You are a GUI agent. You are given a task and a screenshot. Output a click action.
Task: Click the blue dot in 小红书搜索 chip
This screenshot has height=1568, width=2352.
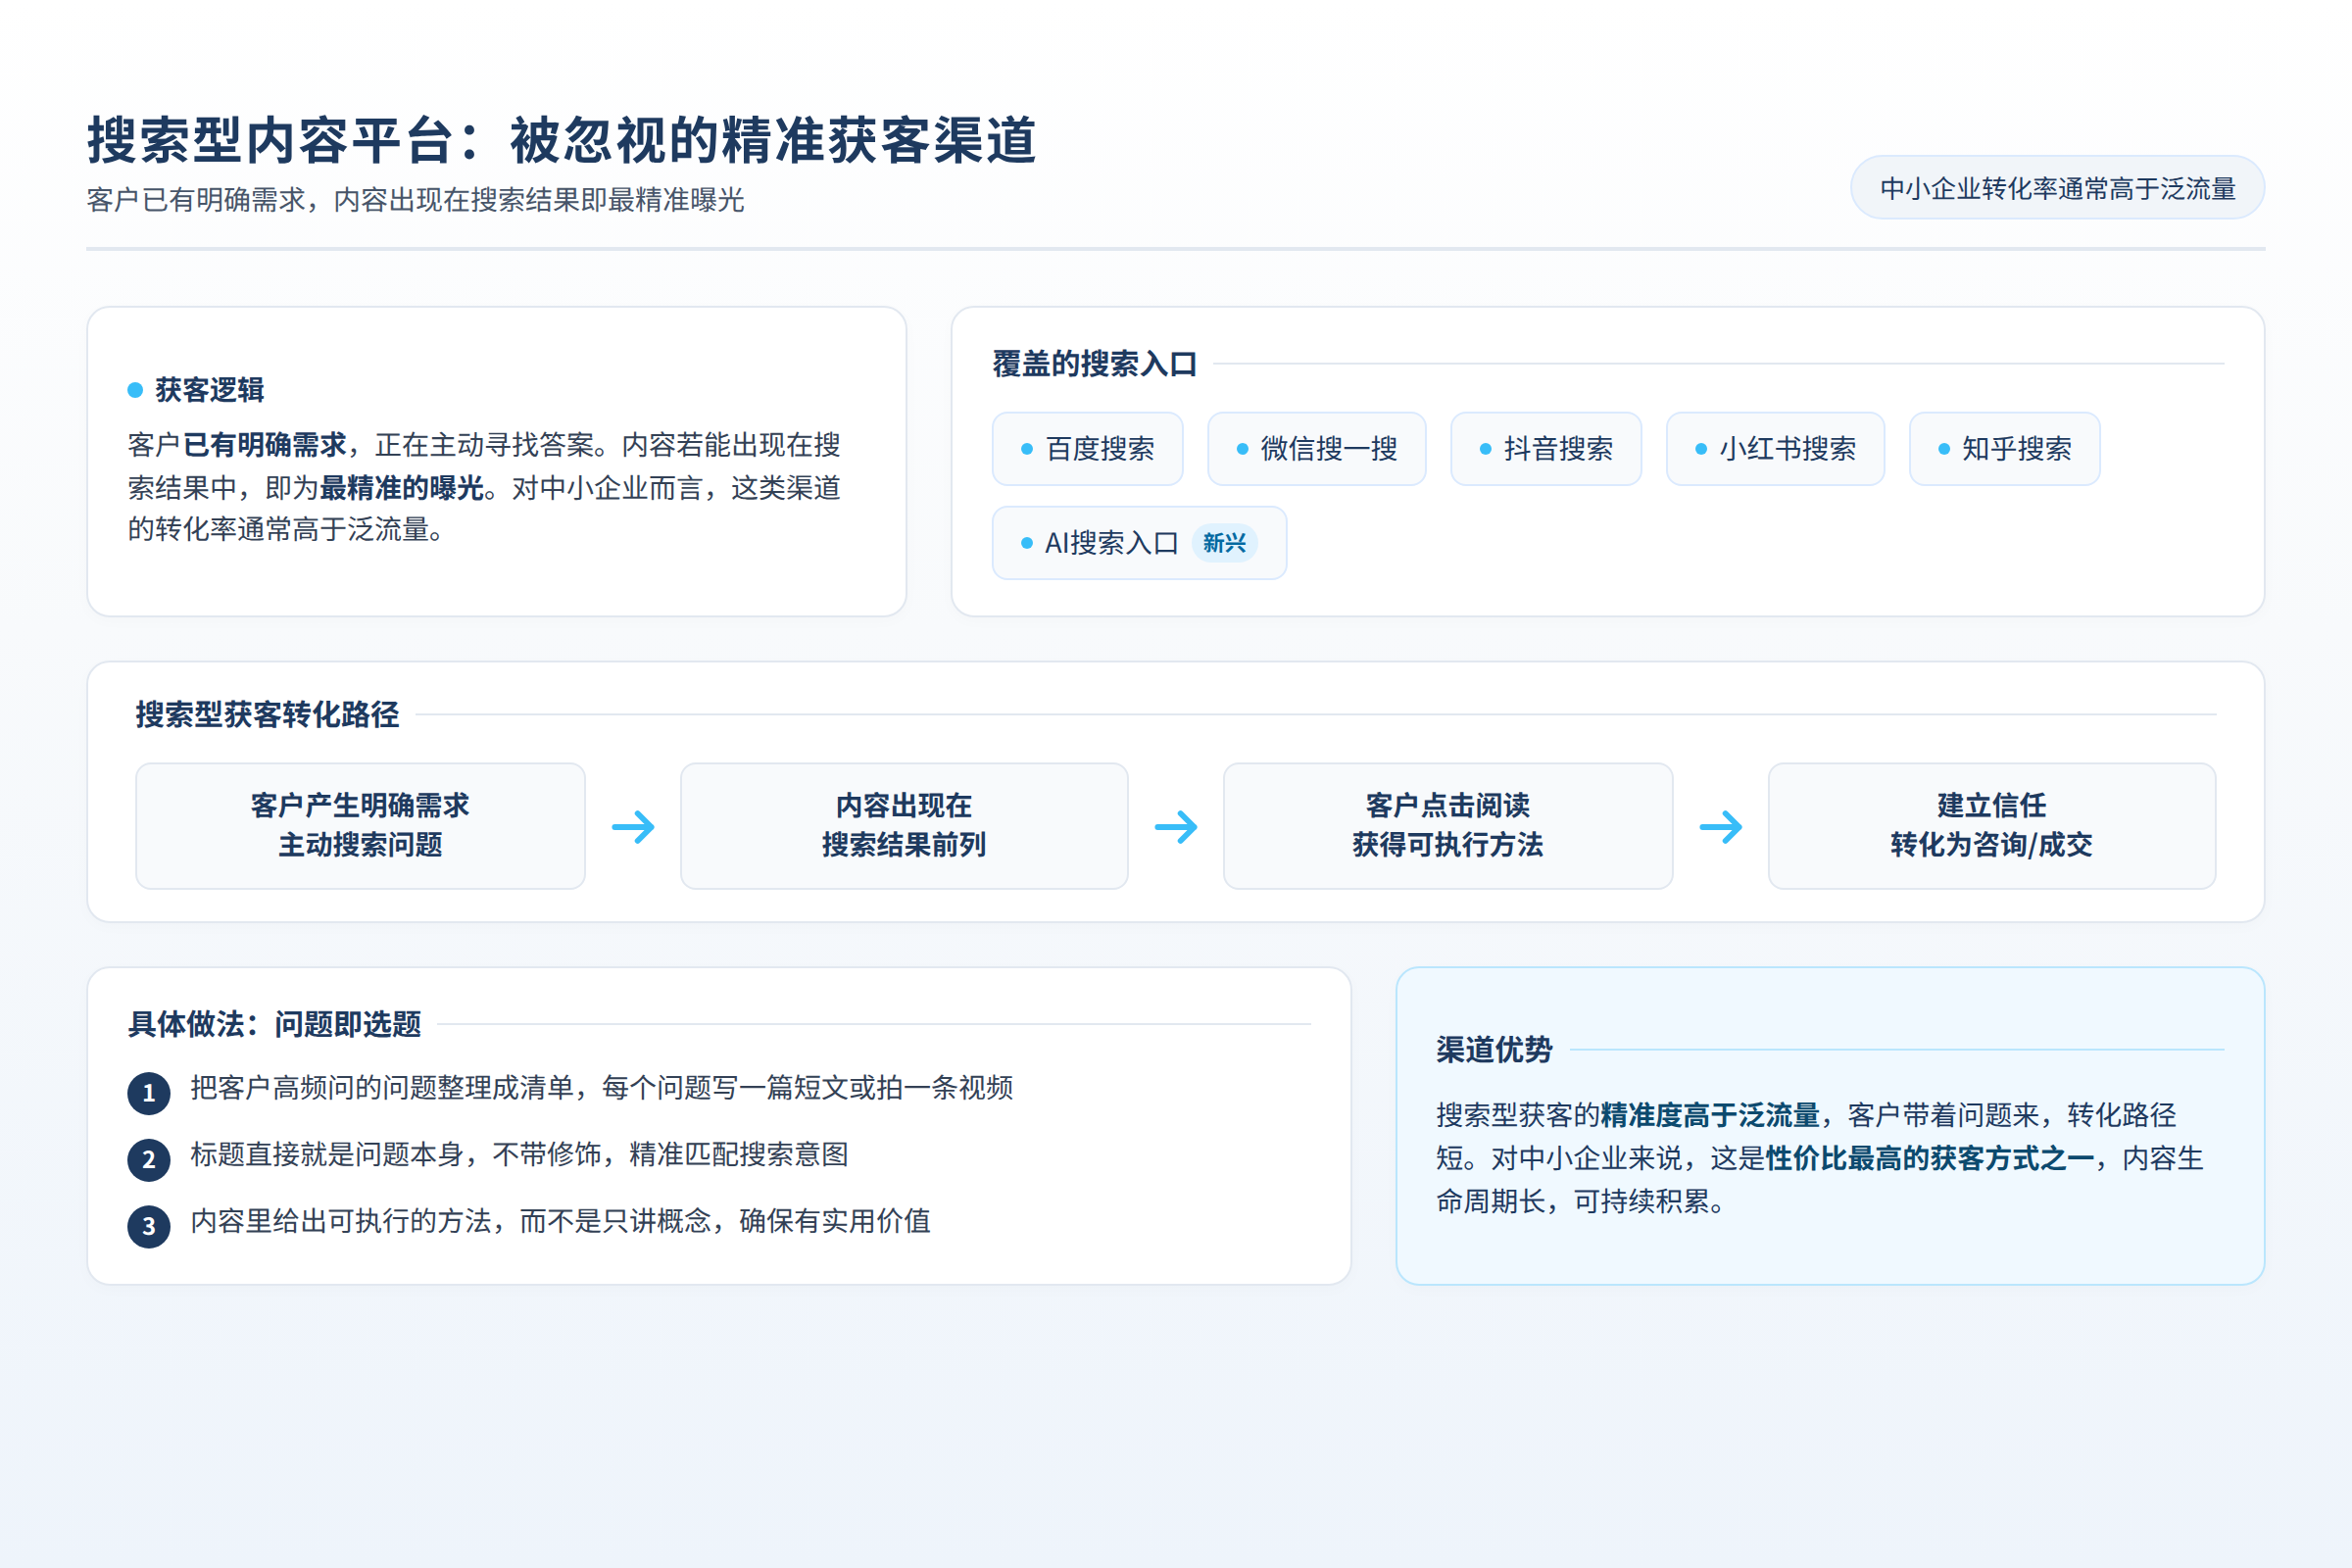coord(1701,449)
